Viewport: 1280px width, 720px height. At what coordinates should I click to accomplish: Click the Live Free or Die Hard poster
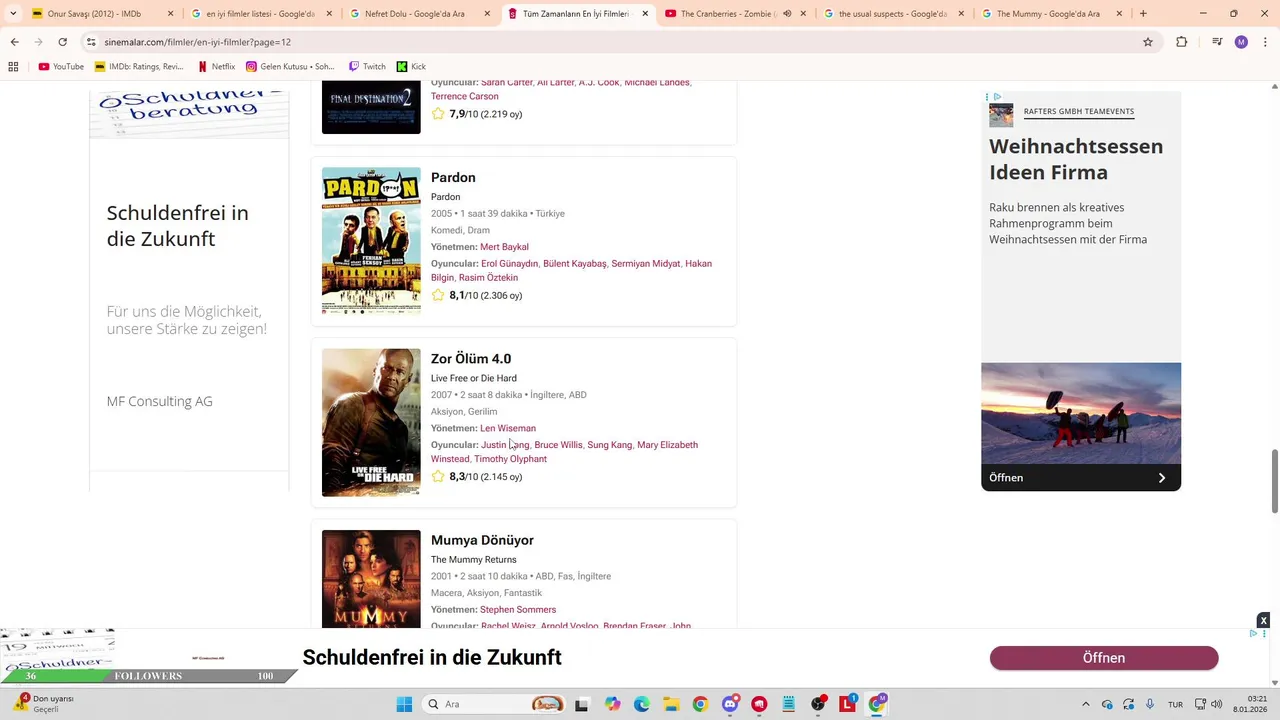tap(371, 422)
